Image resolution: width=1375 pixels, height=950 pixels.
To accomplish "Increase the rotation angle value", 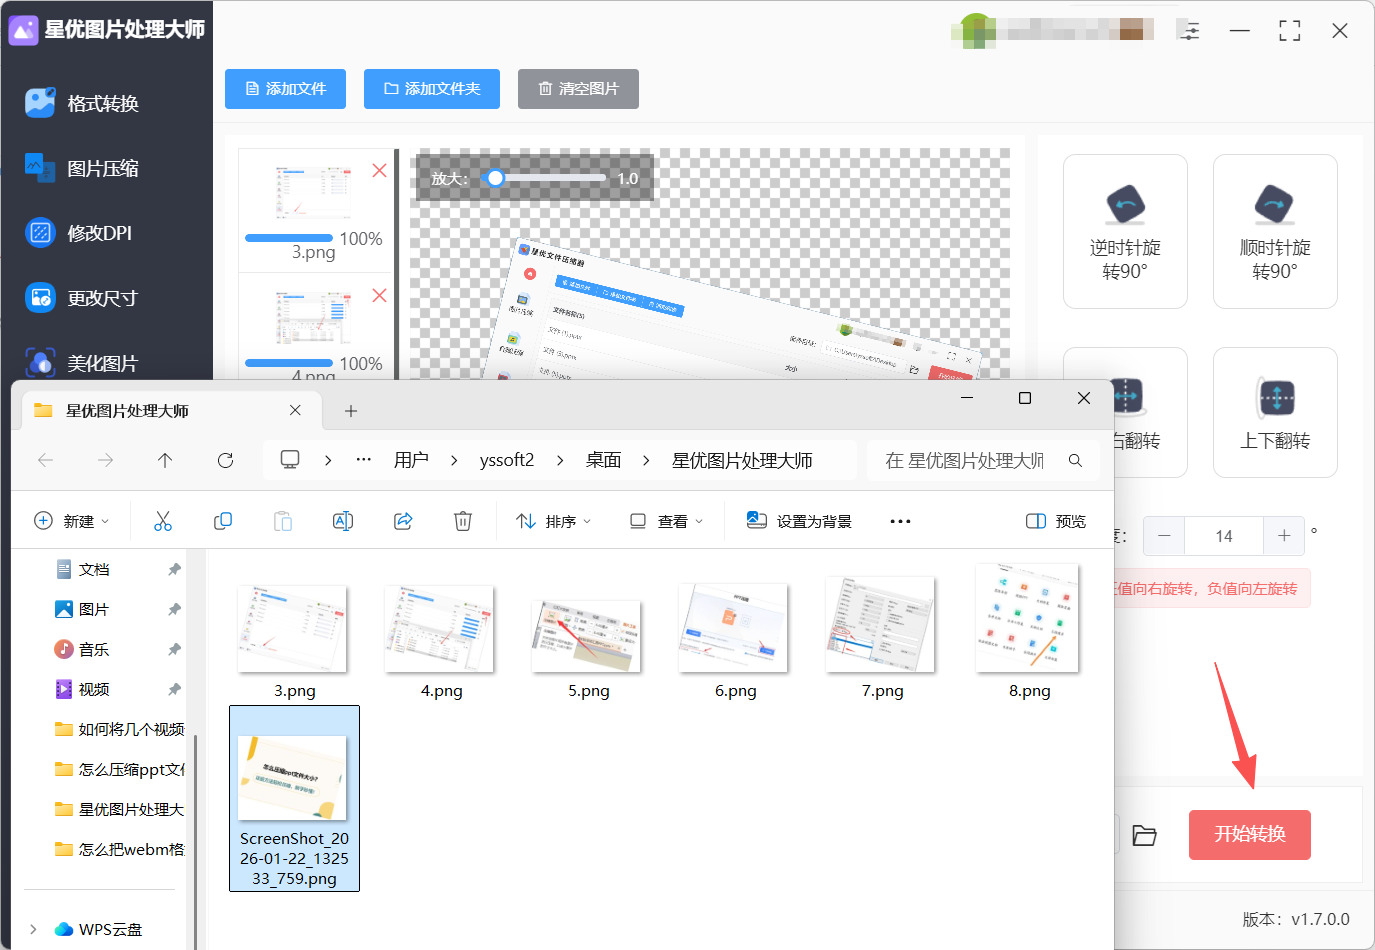I will [x=1284, y=536].
